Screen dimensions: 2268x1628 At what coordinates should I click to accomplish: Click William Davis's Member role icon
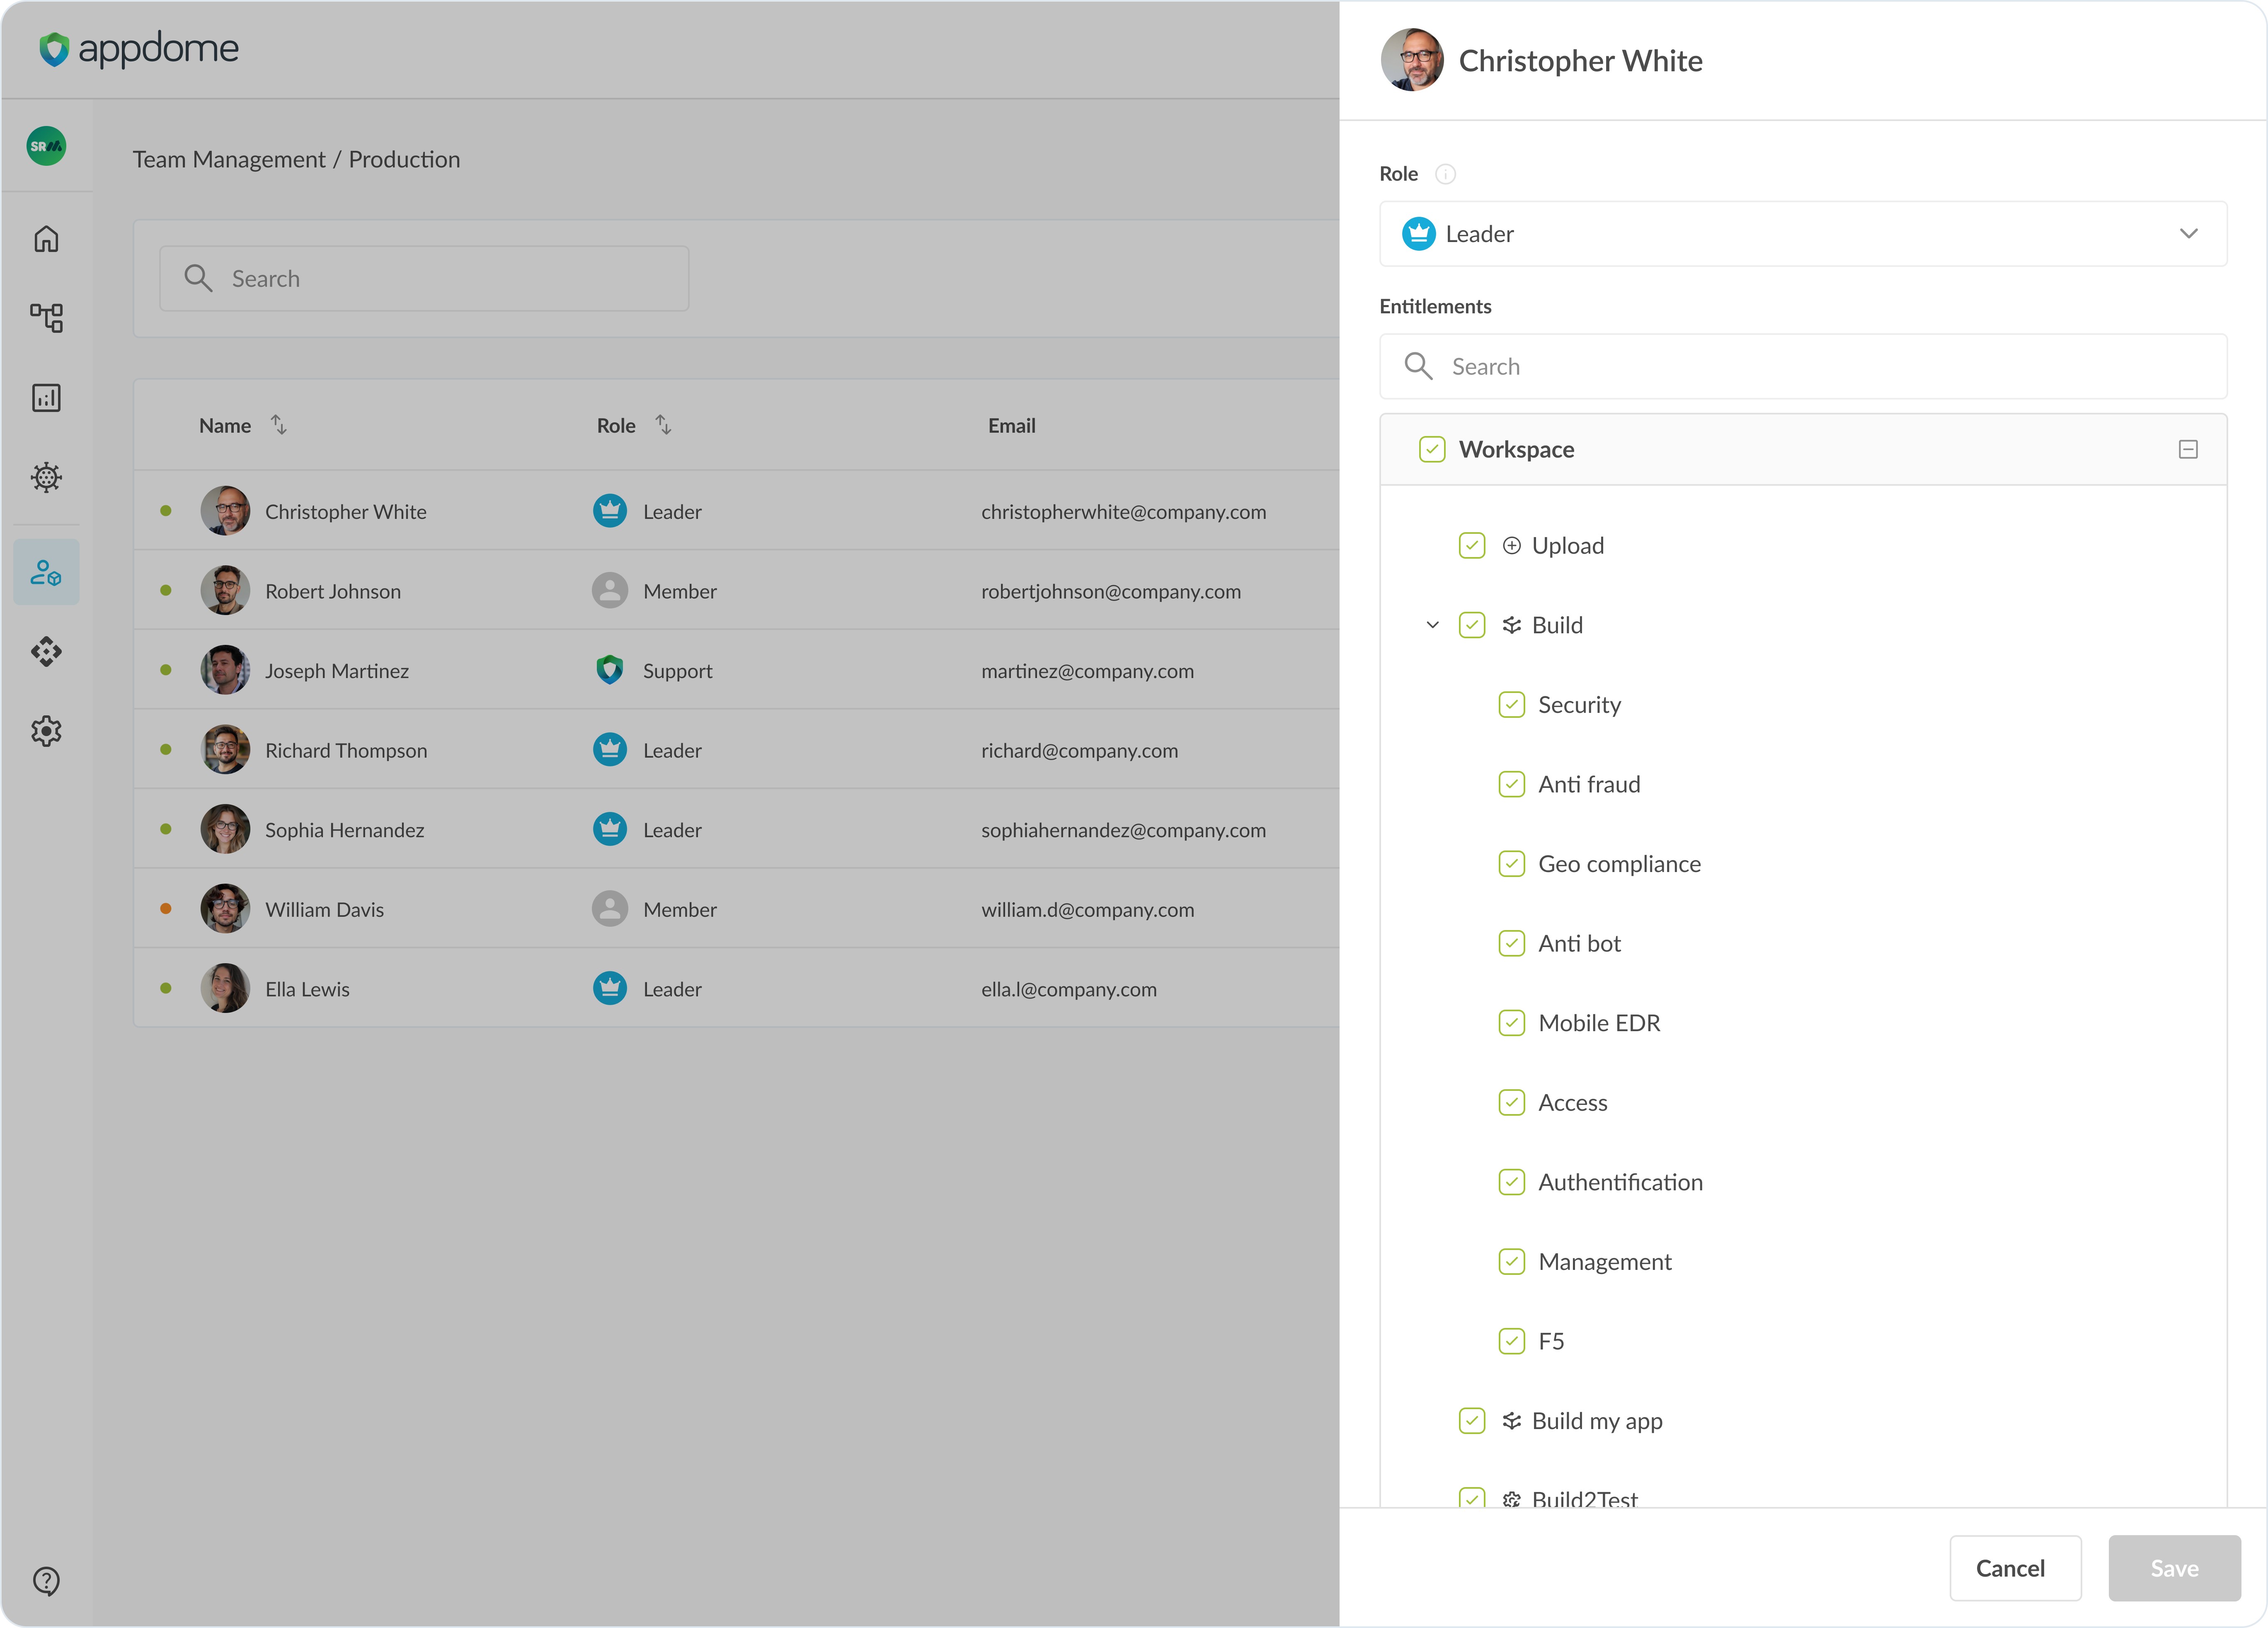coord(610,909)
